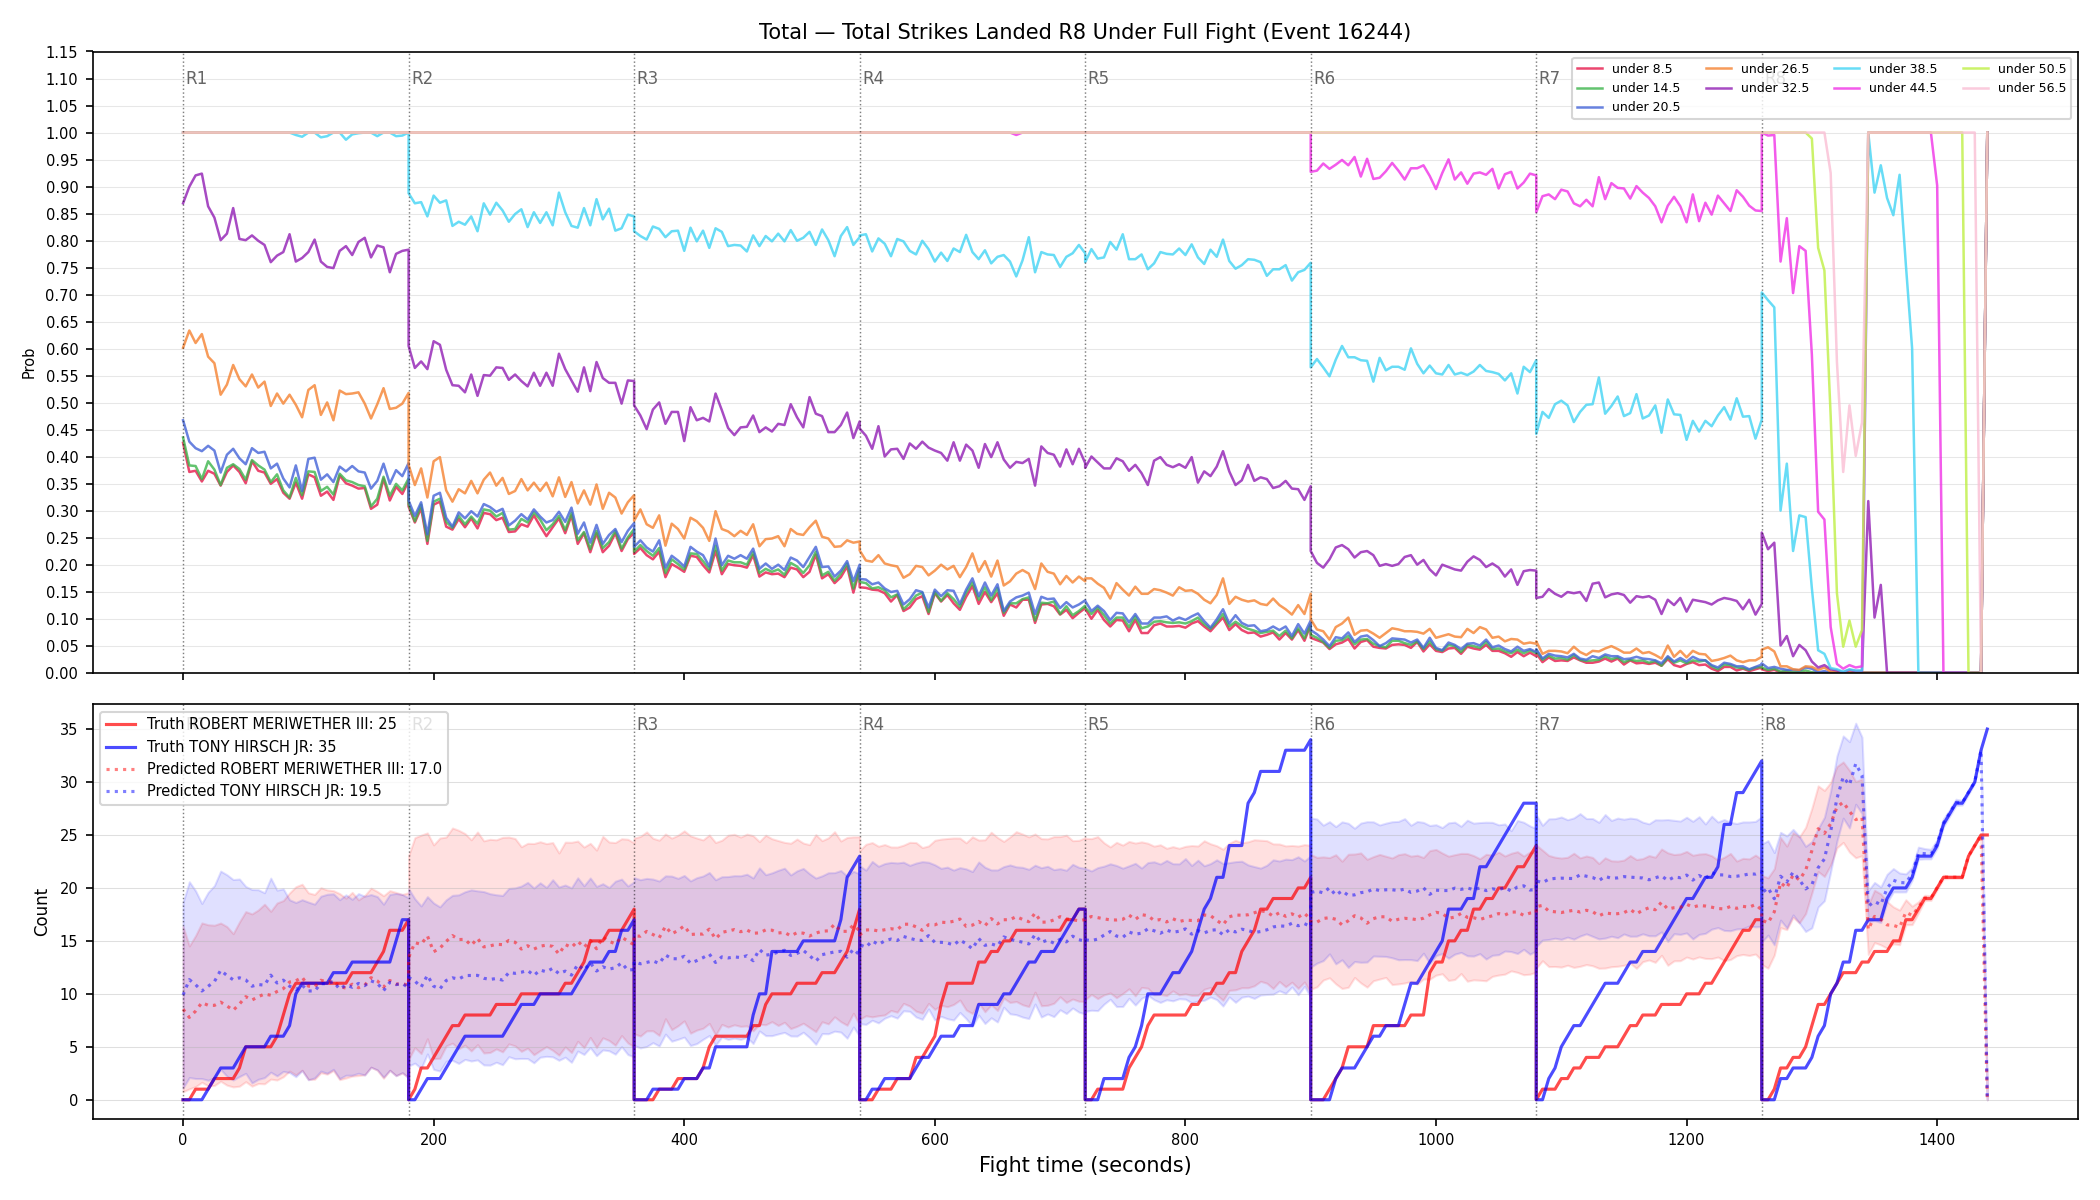Click the Prob axis tick label 0.75
The height and width of the screenshot is (1200, 2100).
[62, 269]
